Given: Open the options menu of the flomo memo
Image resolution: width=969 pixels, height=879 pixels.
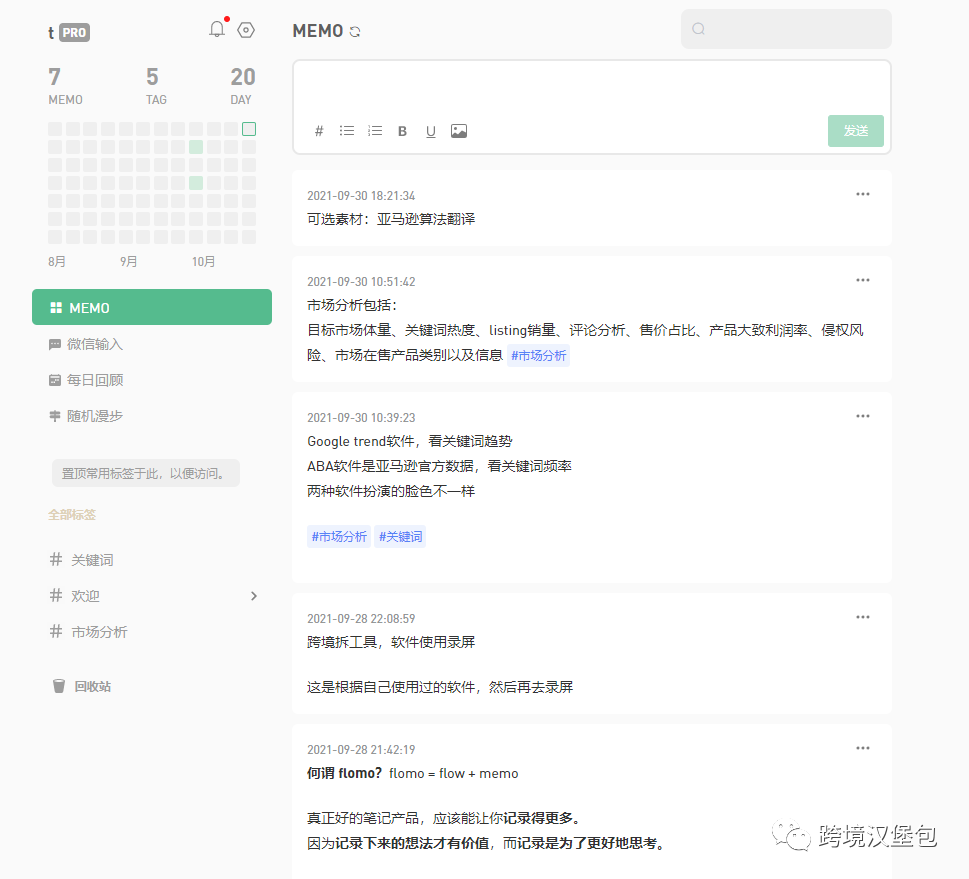Looking at the screenshot, I should point(862,747).
